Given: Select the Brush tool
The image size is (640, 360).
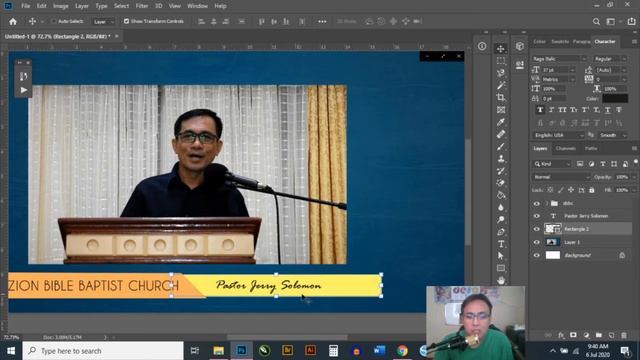Looking at the screenshot, I should click(501, 147).
